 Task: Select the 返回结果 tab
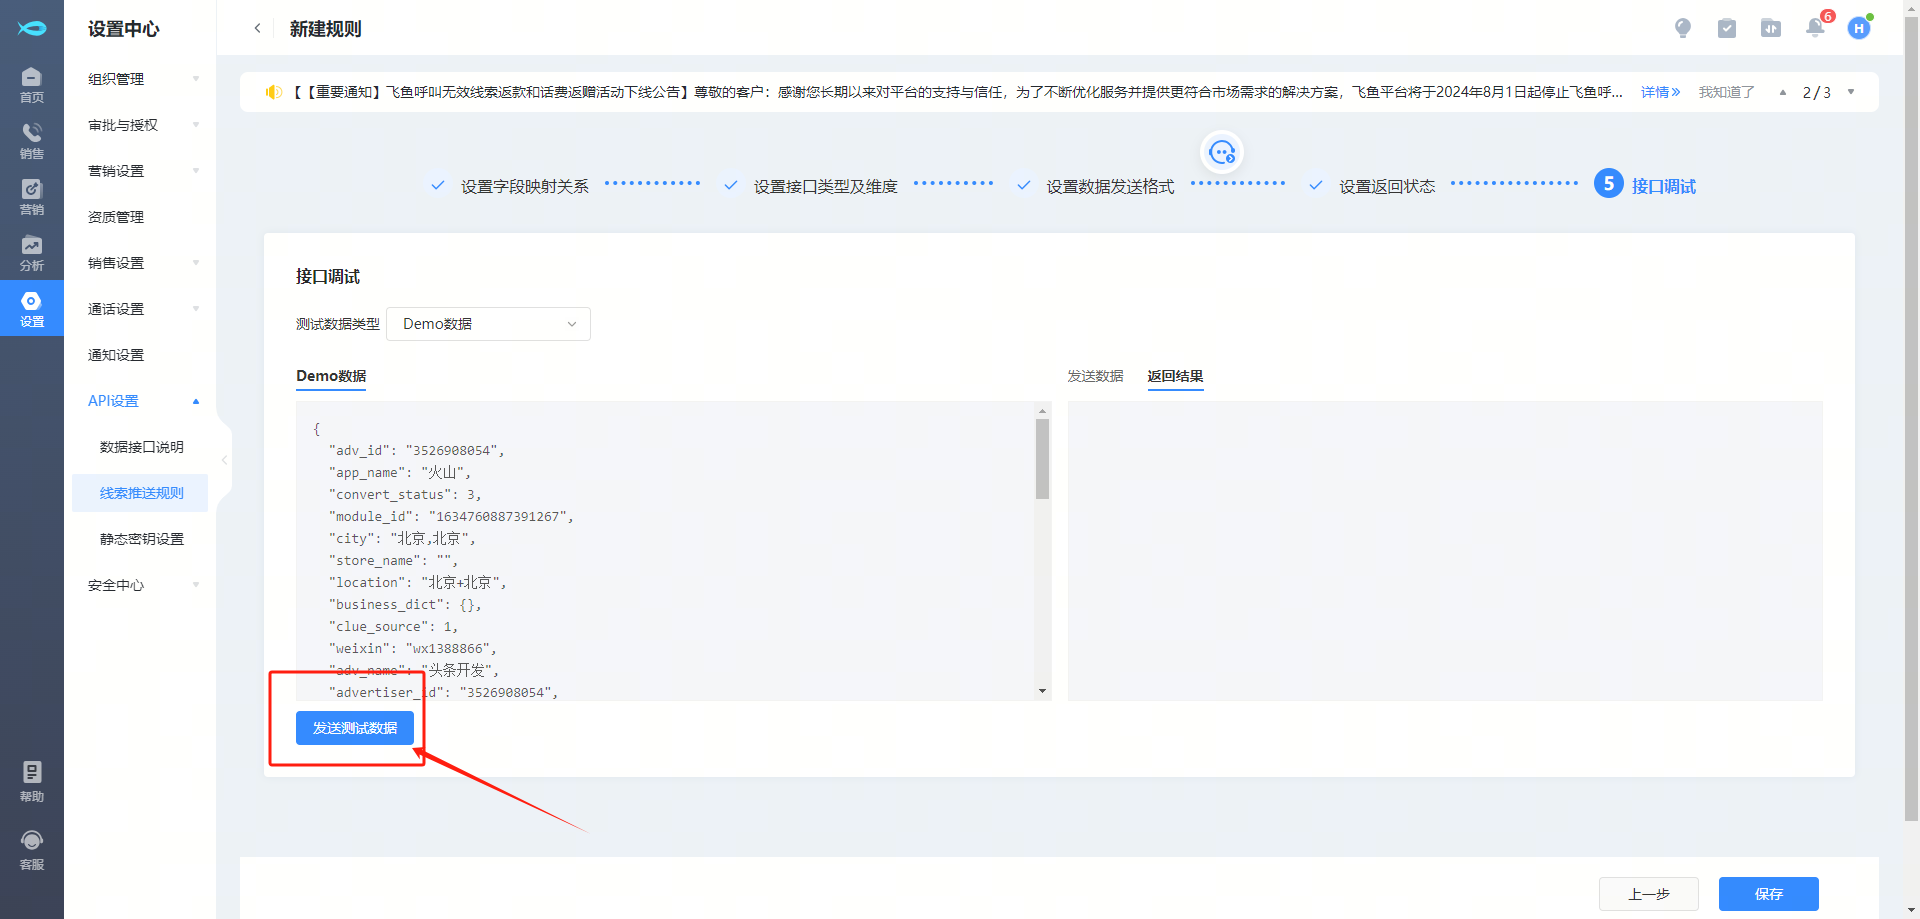[1175, 376]
